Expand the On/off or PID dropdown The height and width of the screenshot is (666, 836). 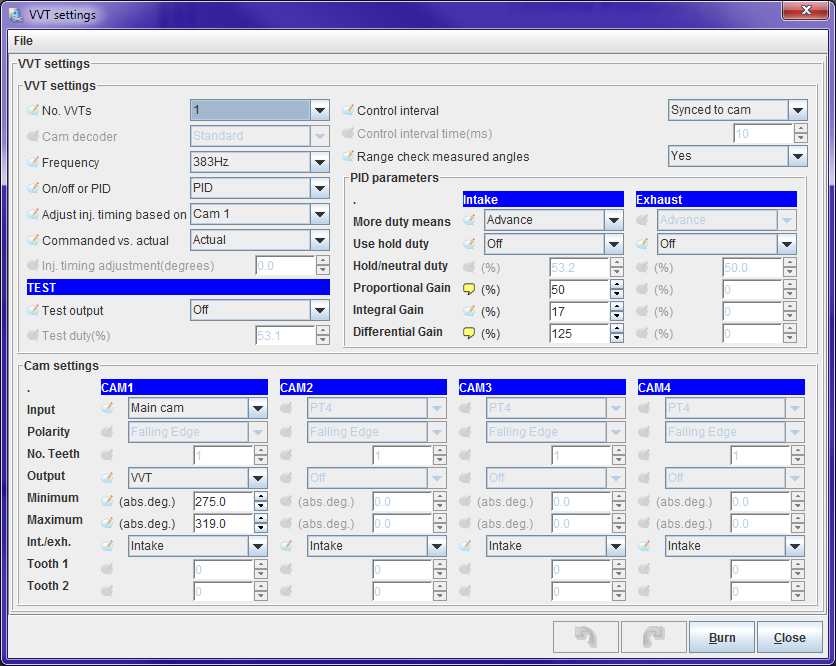319,188
